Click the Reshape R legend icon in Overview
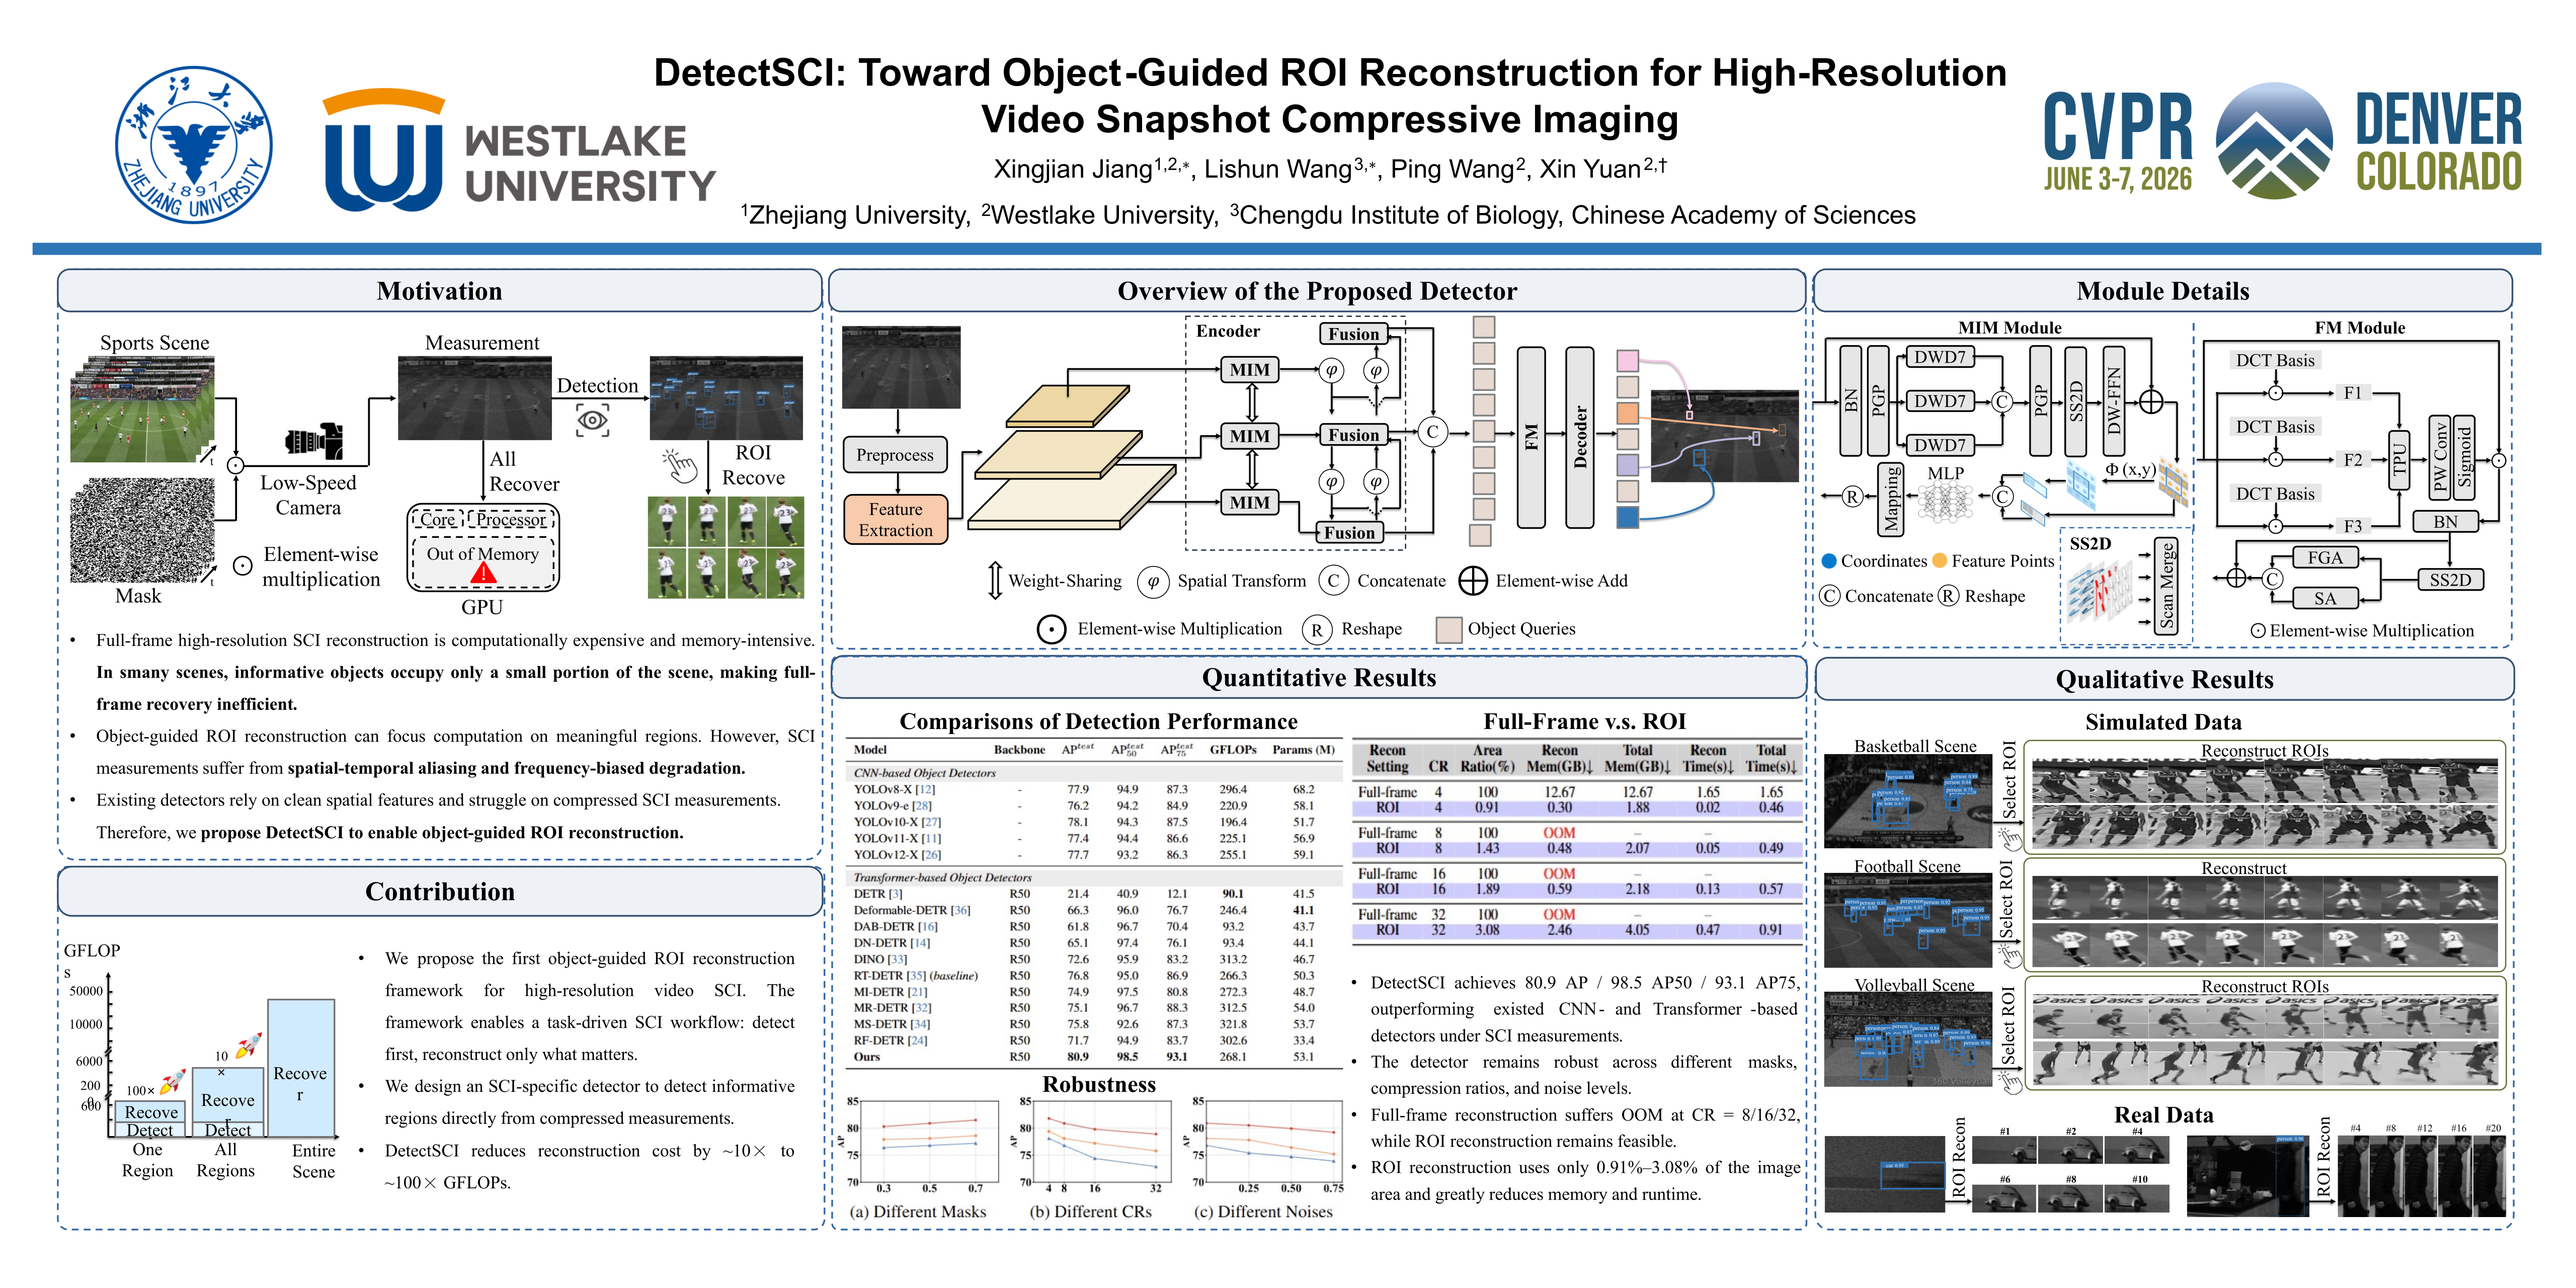 pos(1317,630)
